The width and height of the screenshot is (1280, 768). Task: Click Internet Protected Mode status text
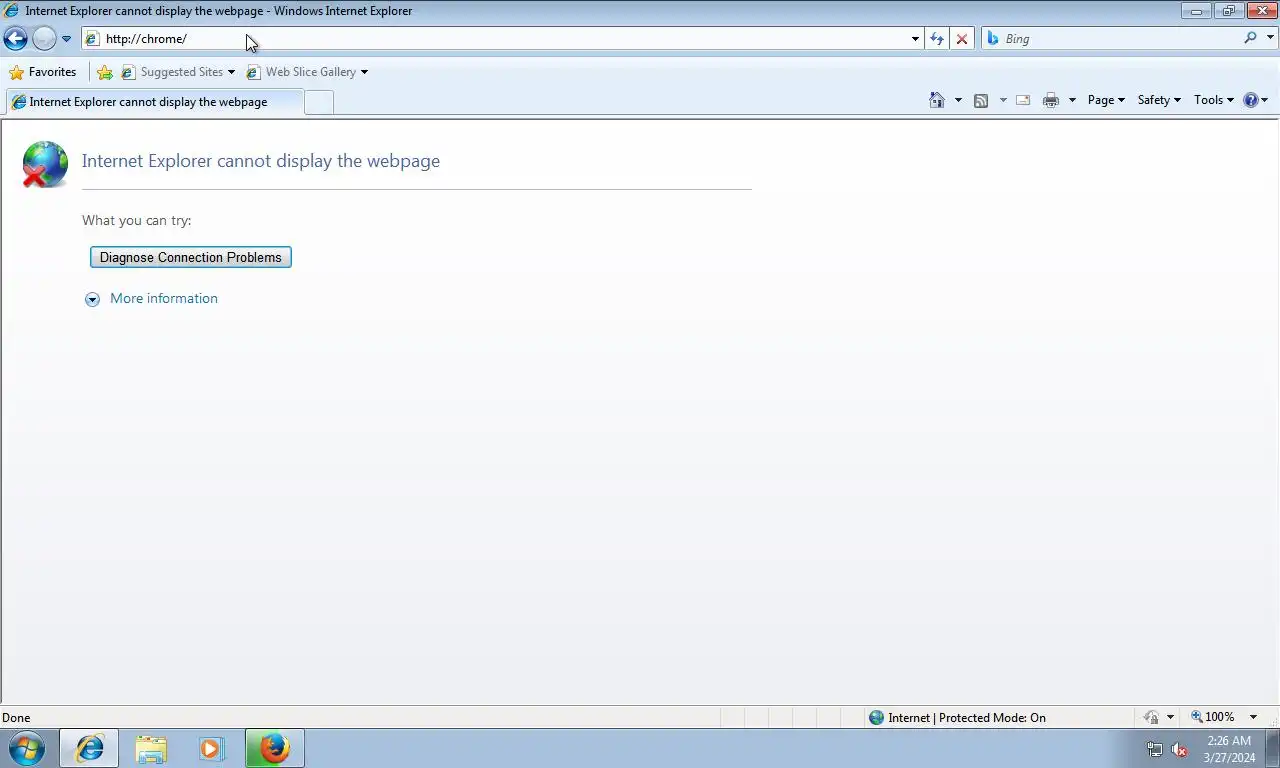point(967,717)
